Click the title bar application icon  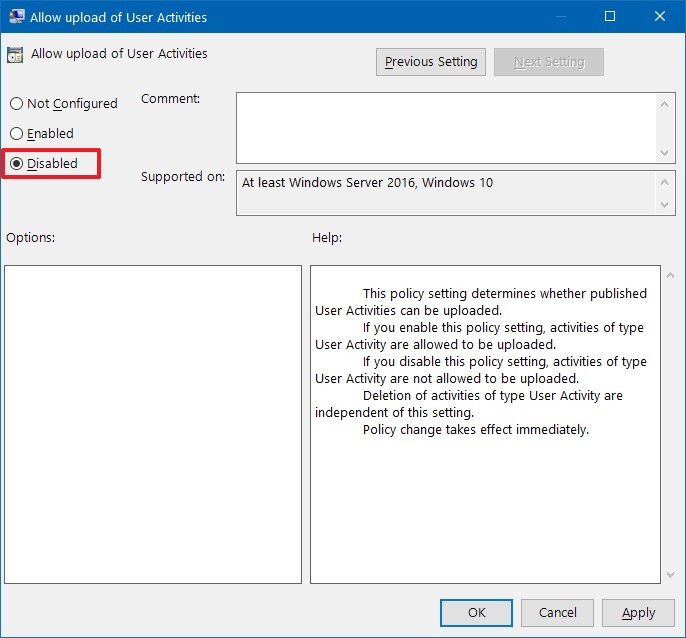tap(17, 17)
